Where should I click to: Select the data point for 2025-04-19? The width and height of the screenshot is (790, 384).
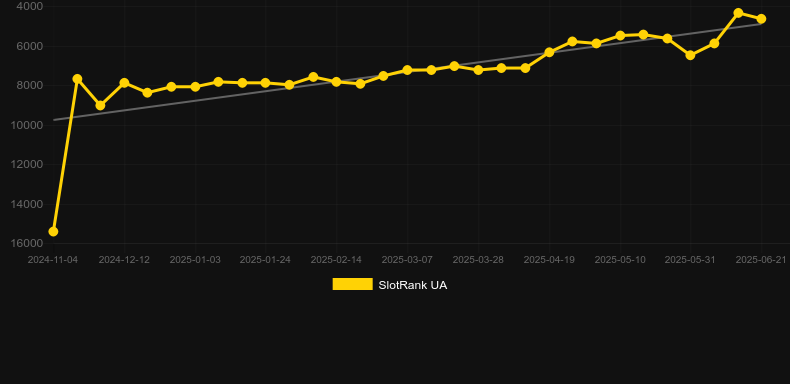[549, 52]
